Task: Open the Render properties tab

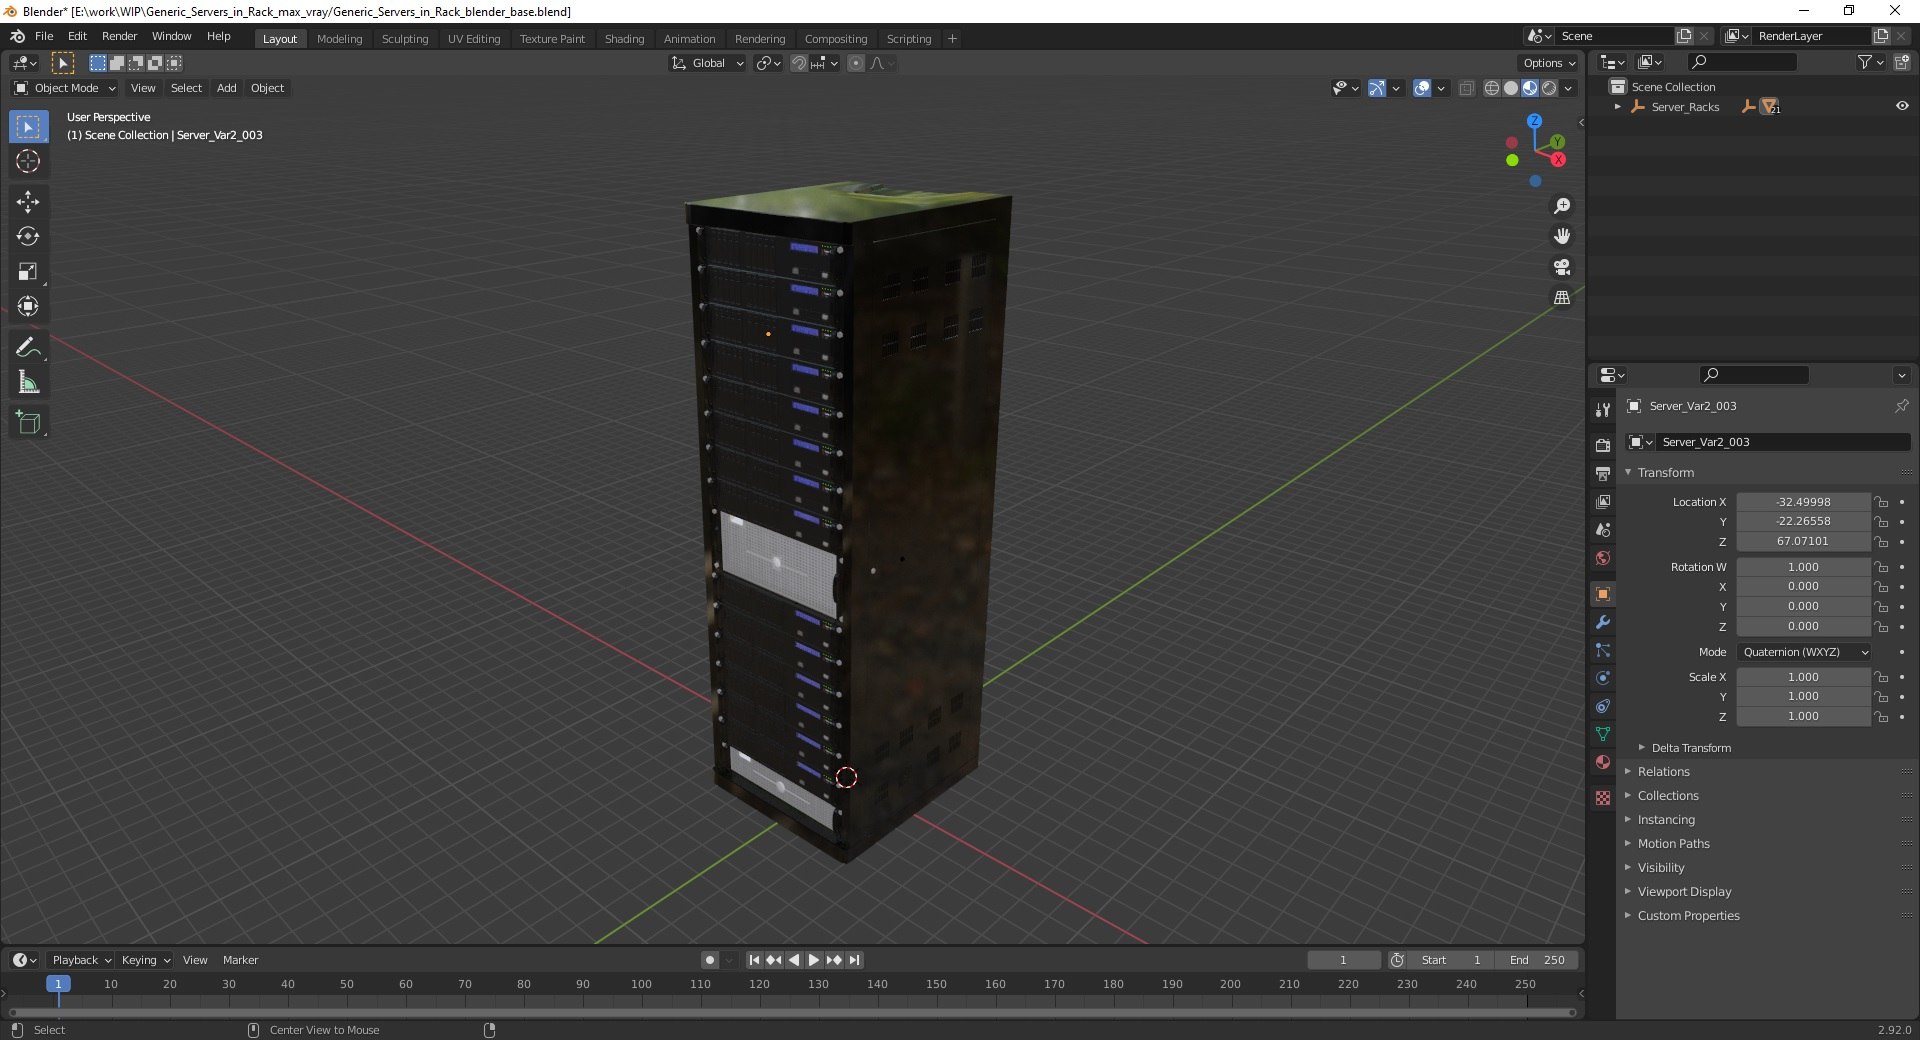Action: [x=1603, y=445]
